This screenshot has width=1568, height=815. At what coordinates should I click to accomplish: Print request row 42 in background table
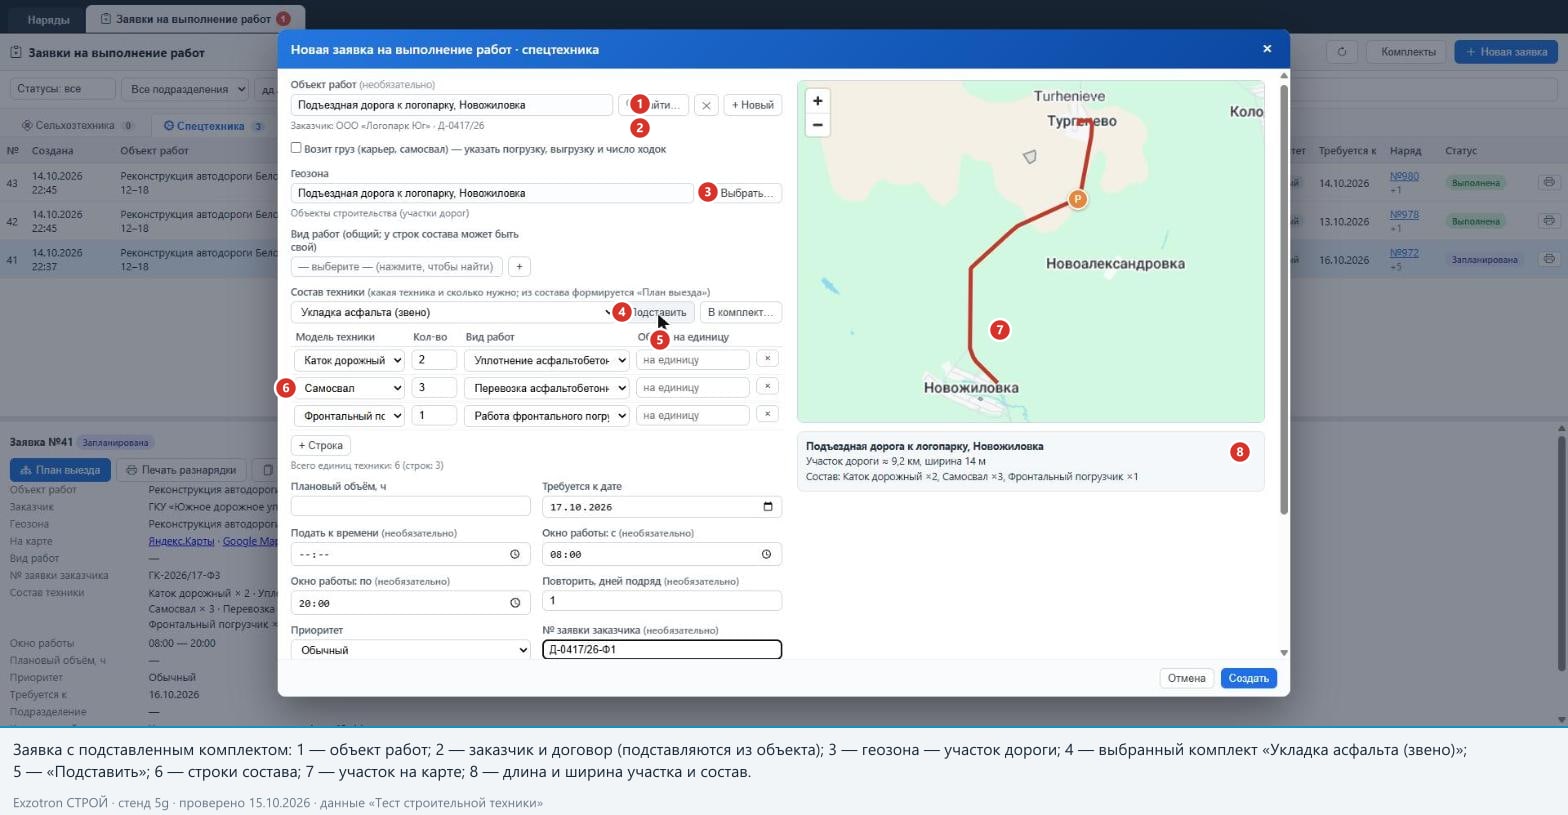[x=1549, y=220]
